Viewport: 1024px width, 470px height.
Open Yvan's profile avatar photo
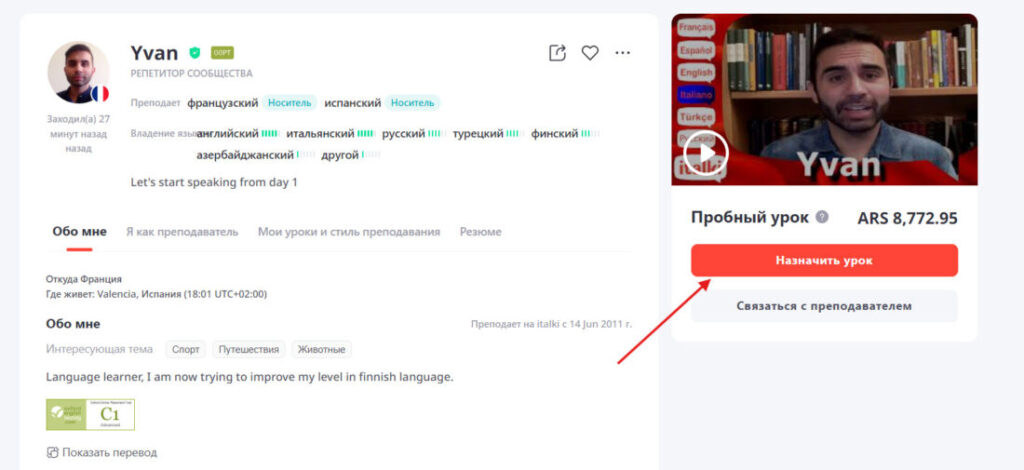[78, 72]
